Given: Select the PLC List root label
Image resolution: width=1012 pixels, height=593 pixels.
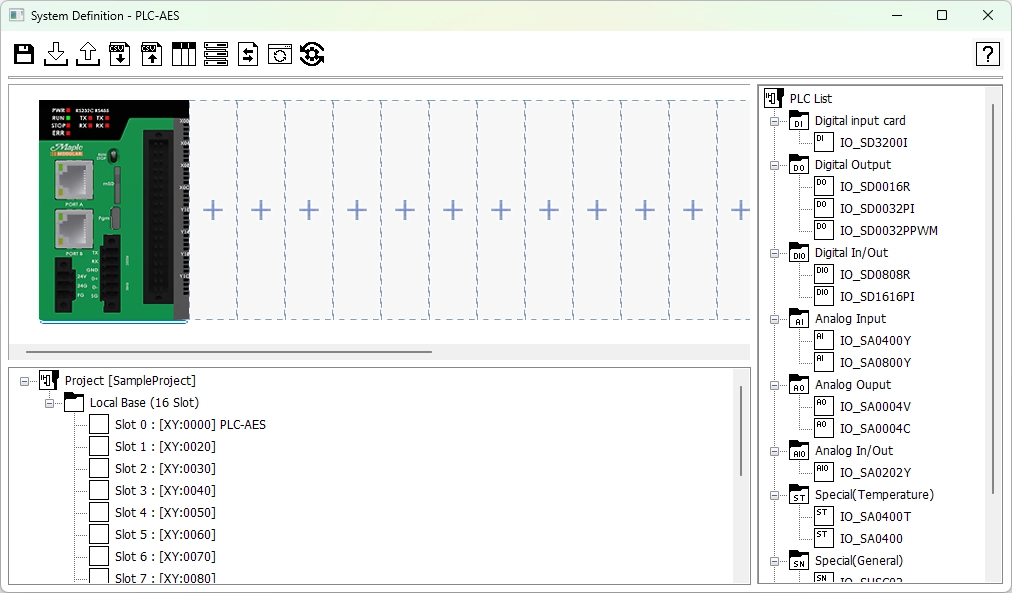Looking at the screenshot, I should coord(811,99).
